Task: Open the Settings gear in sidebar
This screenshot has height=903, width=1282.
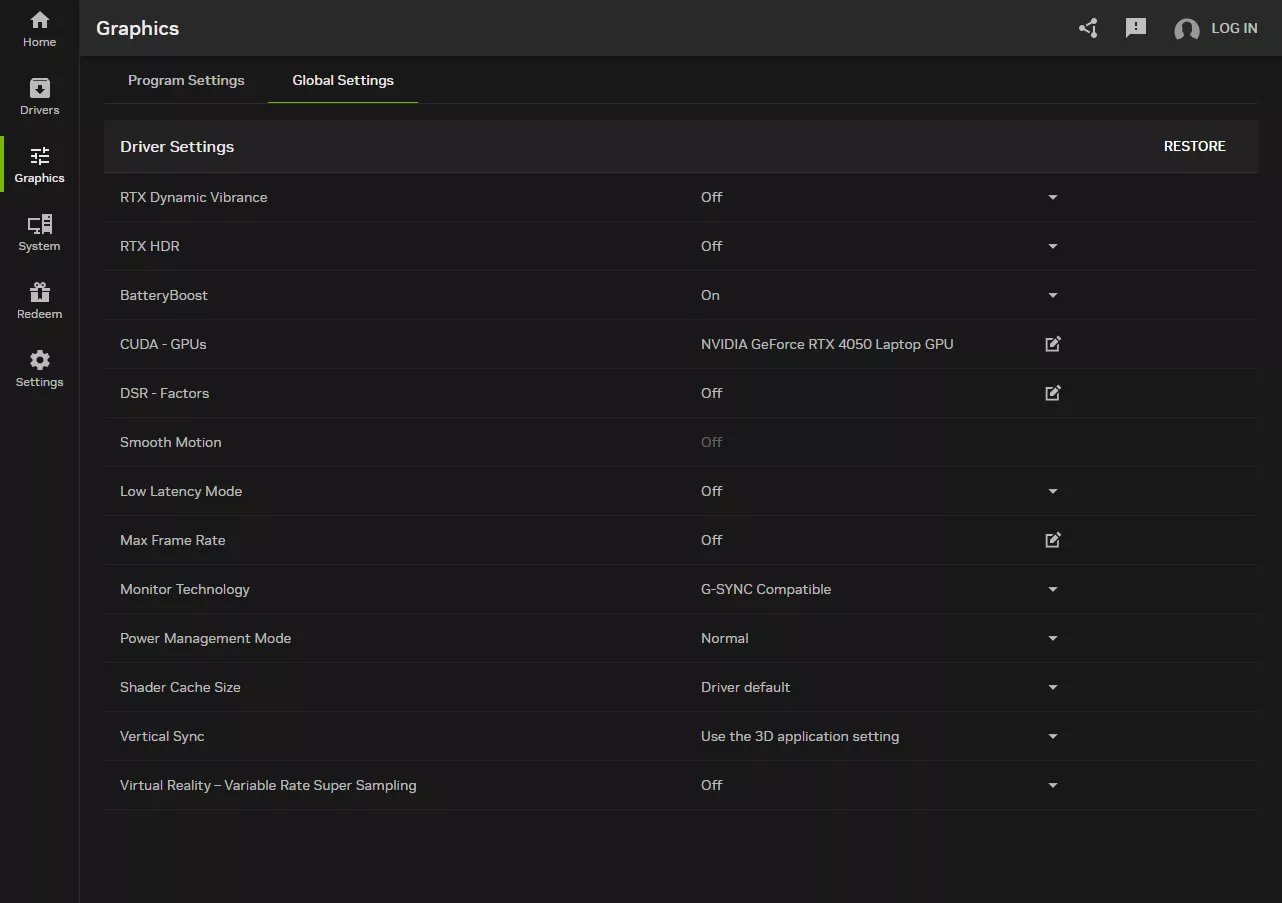Action: click(39, 369)
